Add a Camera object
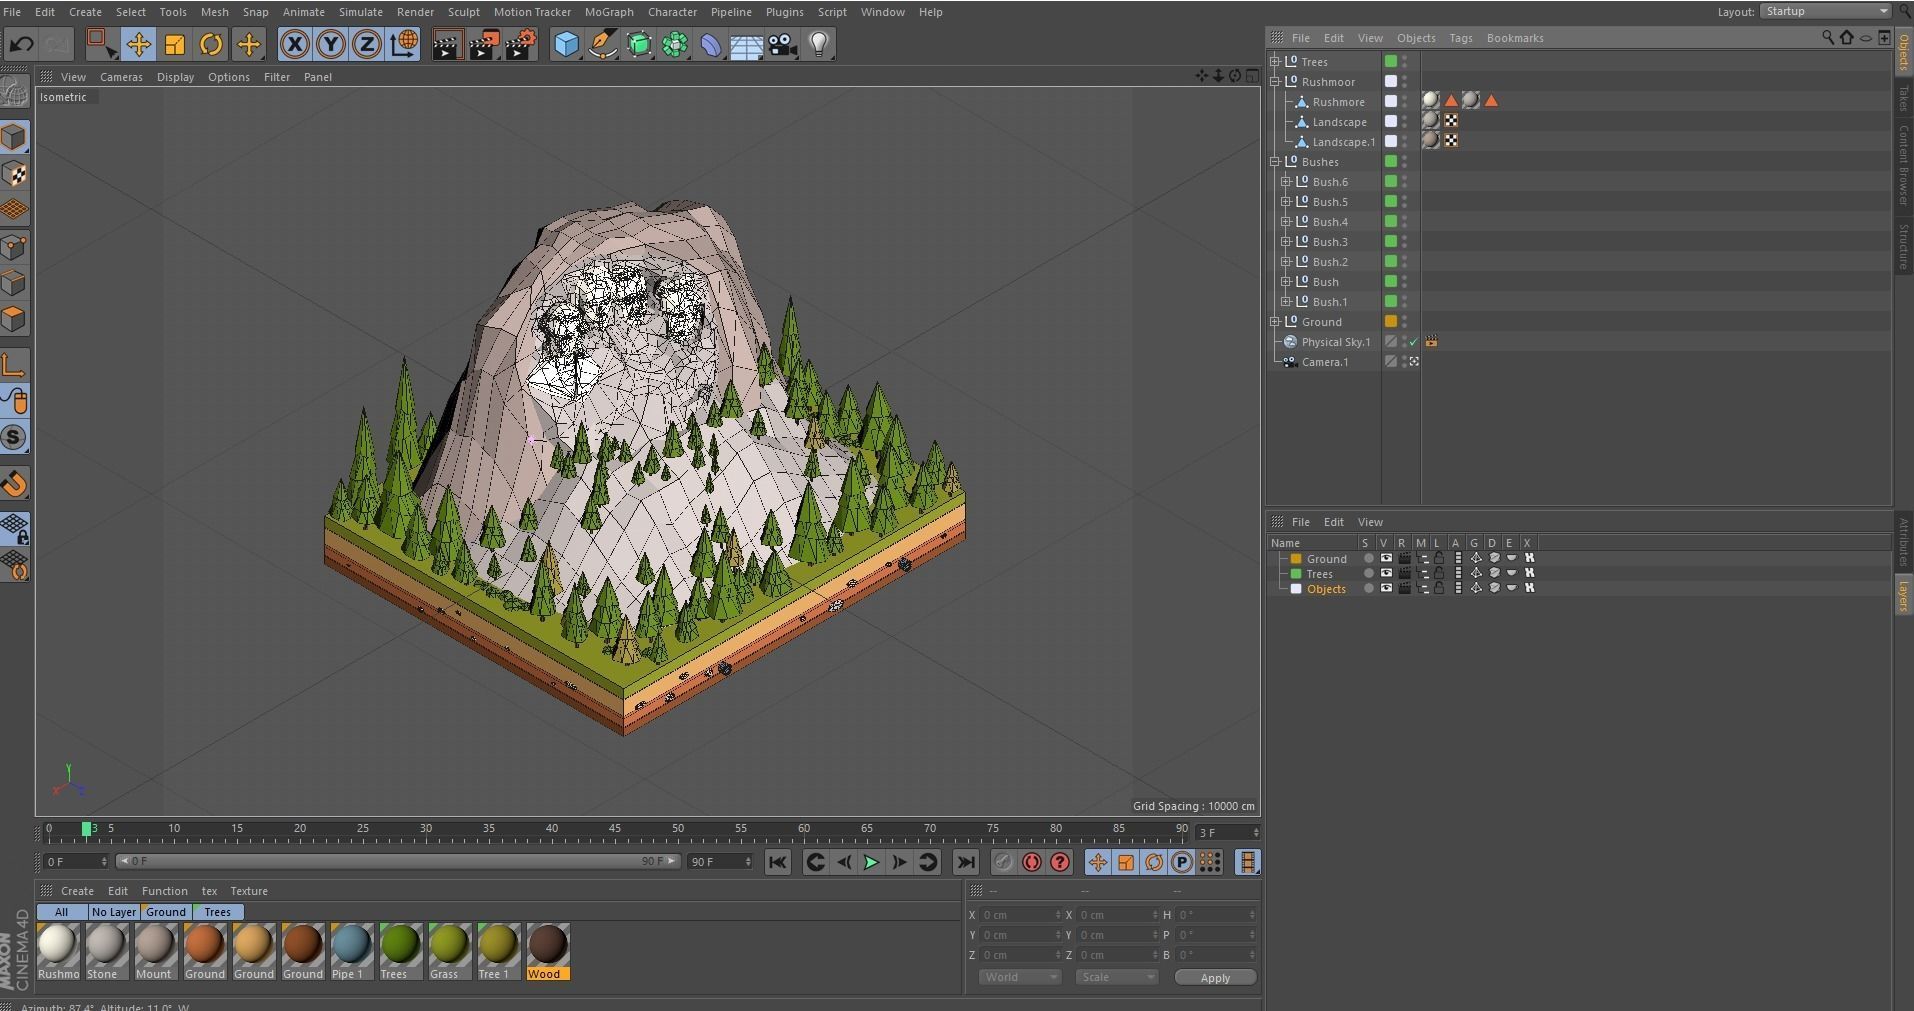Viewport: 1914px width, 1011px height. point(783,44)
